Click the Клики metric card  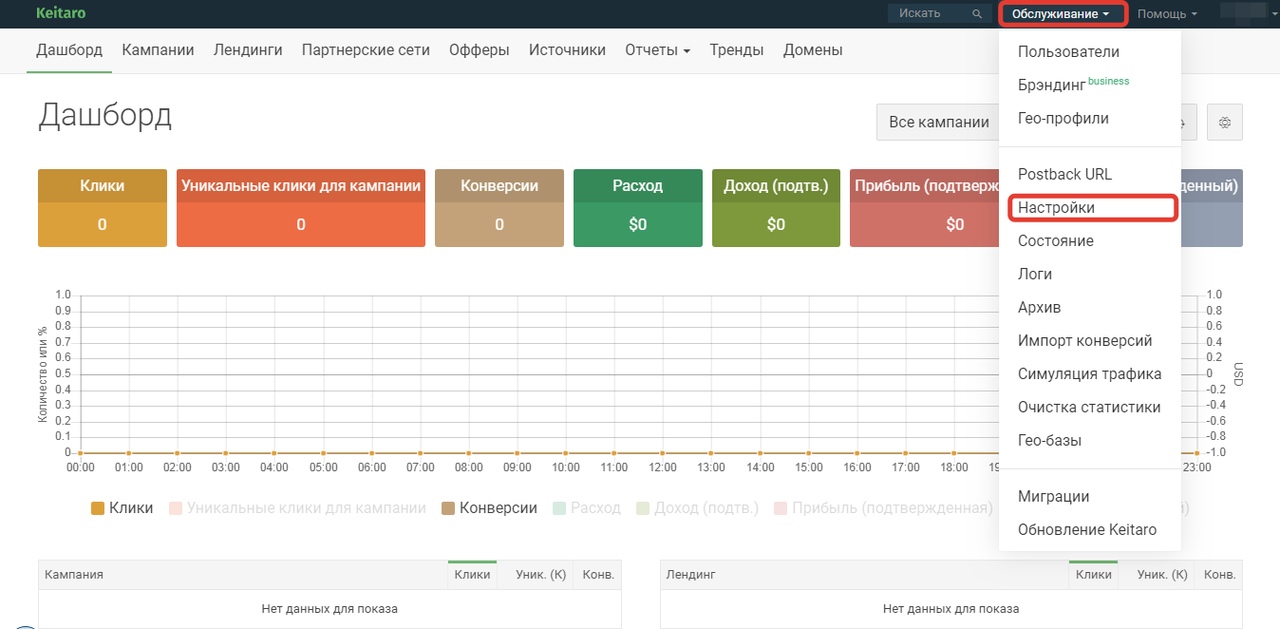tap(102, 207)
